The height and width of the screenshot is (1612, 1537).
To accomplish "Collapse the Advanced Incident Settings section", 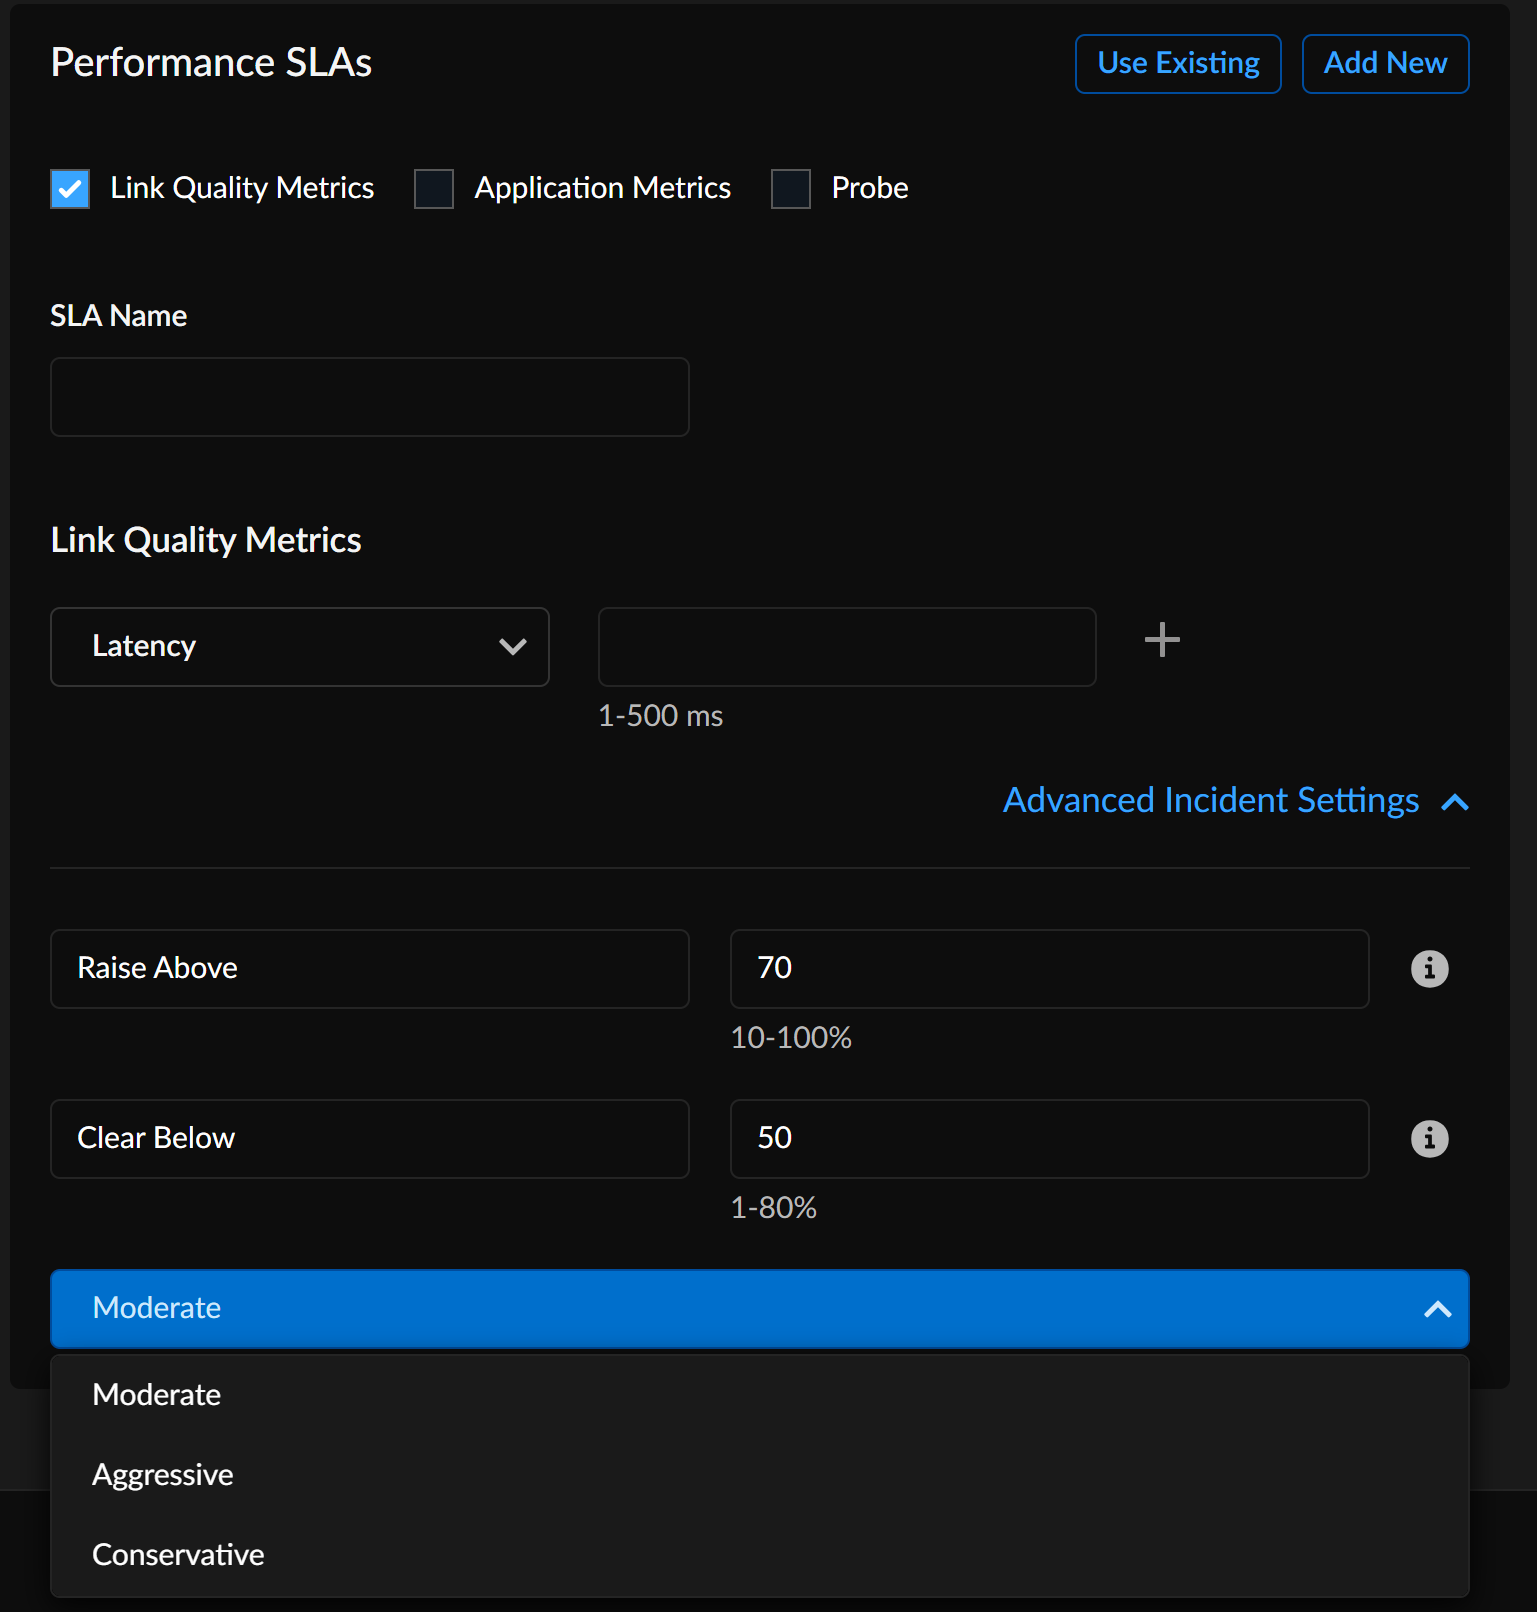I will [1210, 801].
